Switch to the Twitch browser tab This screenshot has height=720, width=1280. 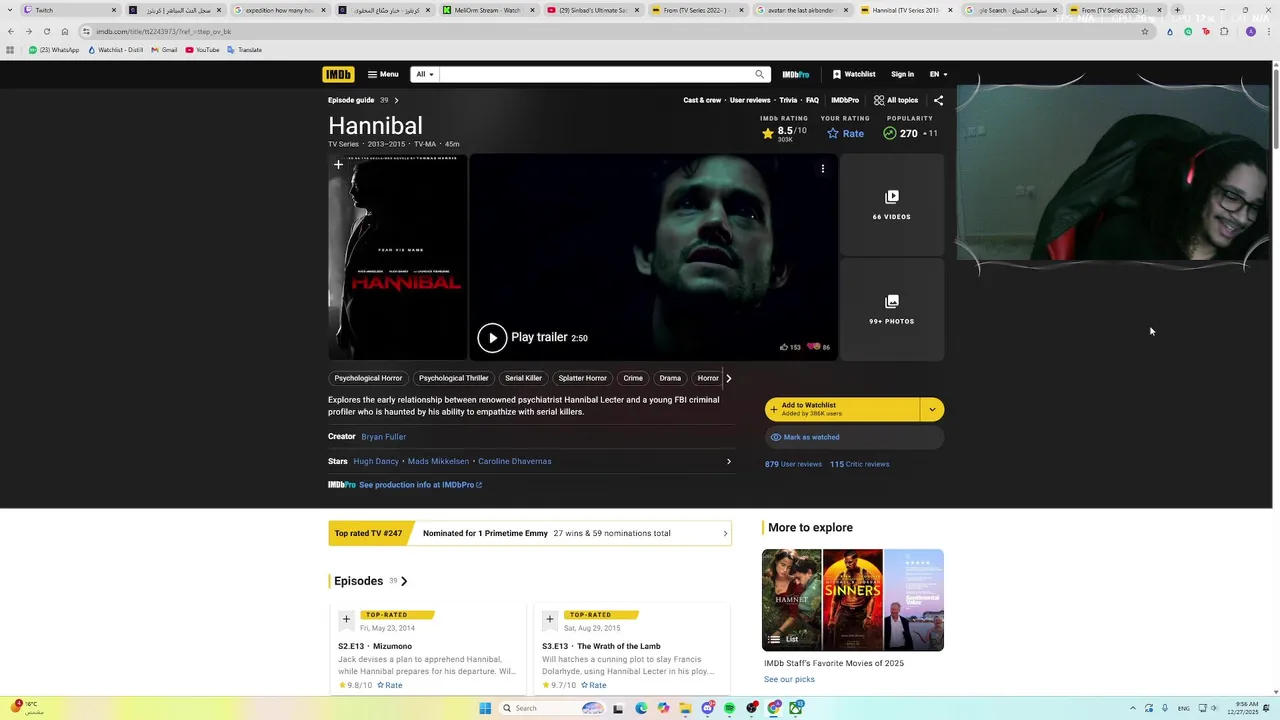click(x=68, y=10)
